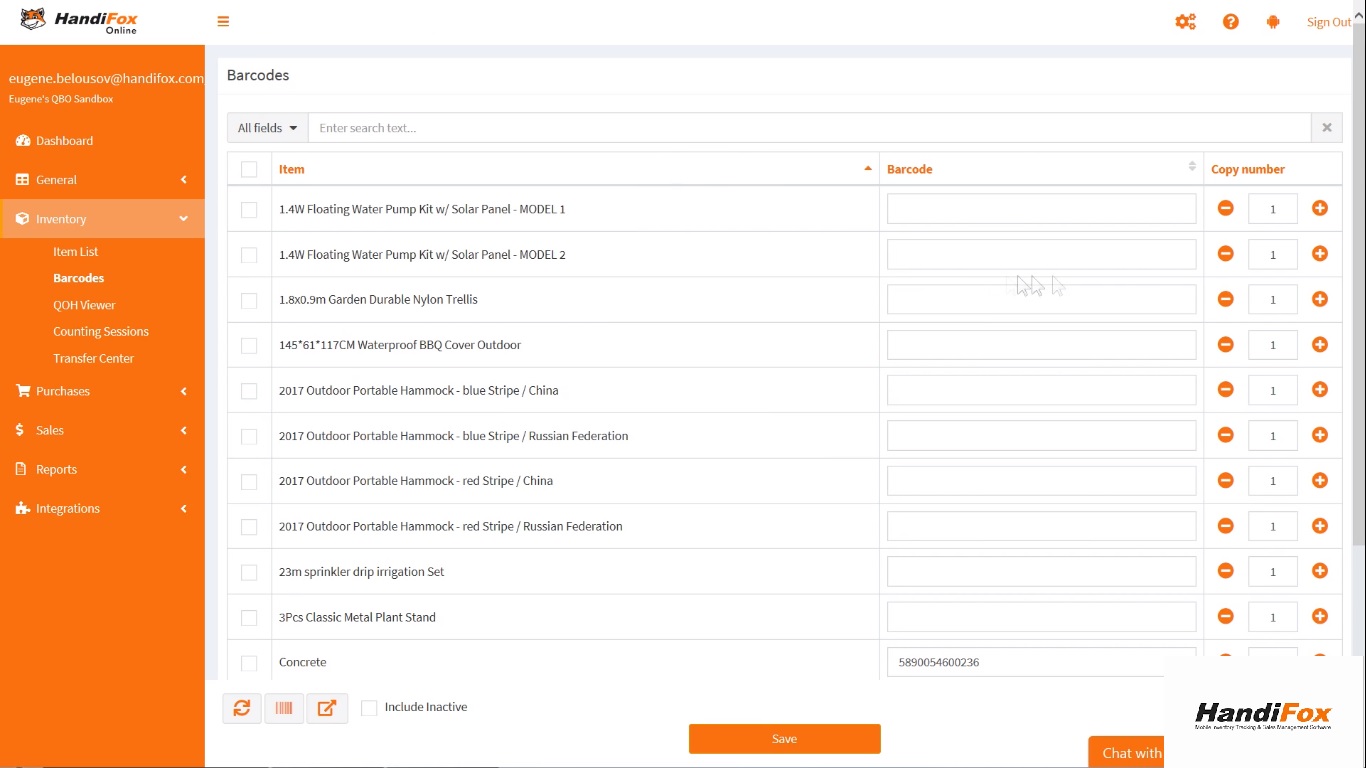Image resolution: width=1366 pixels, height=768 pixels.
Task: Click the orange Save button
Action: pos(784,739)
